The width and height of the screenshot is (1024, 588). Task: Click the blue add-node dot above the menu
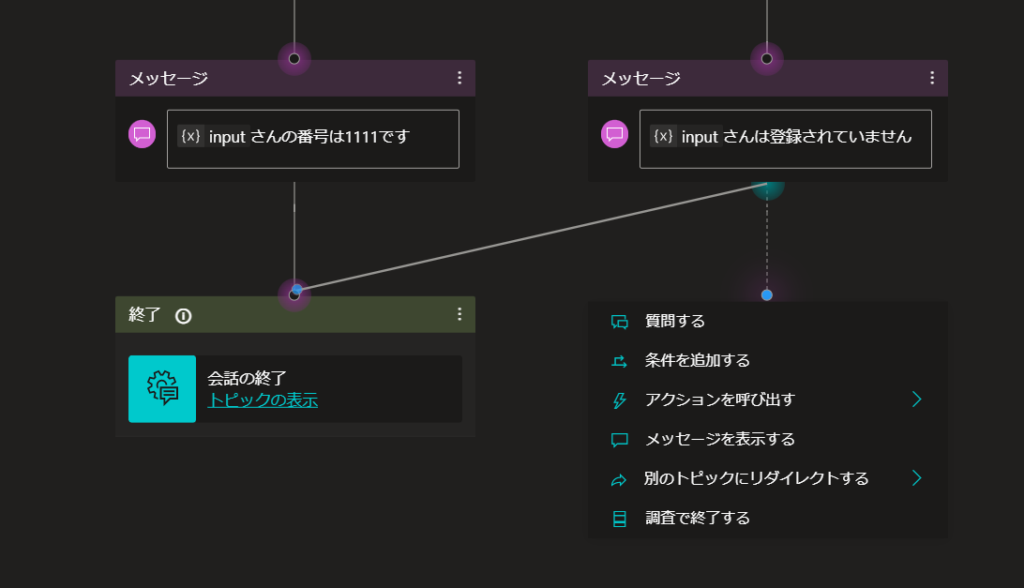[767, 295]
